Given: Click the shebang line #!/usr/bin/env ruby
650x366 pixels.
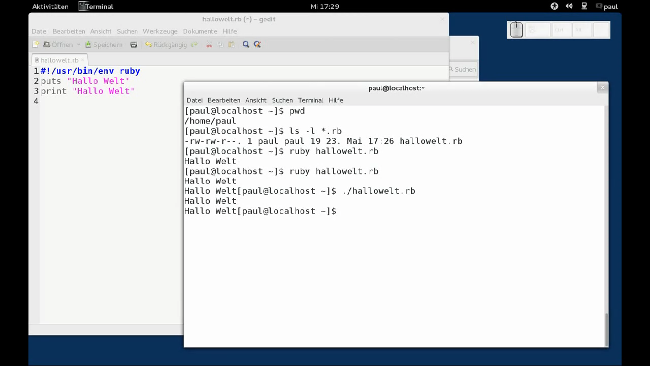Looking at the screenshot, I should coord(90,71).
